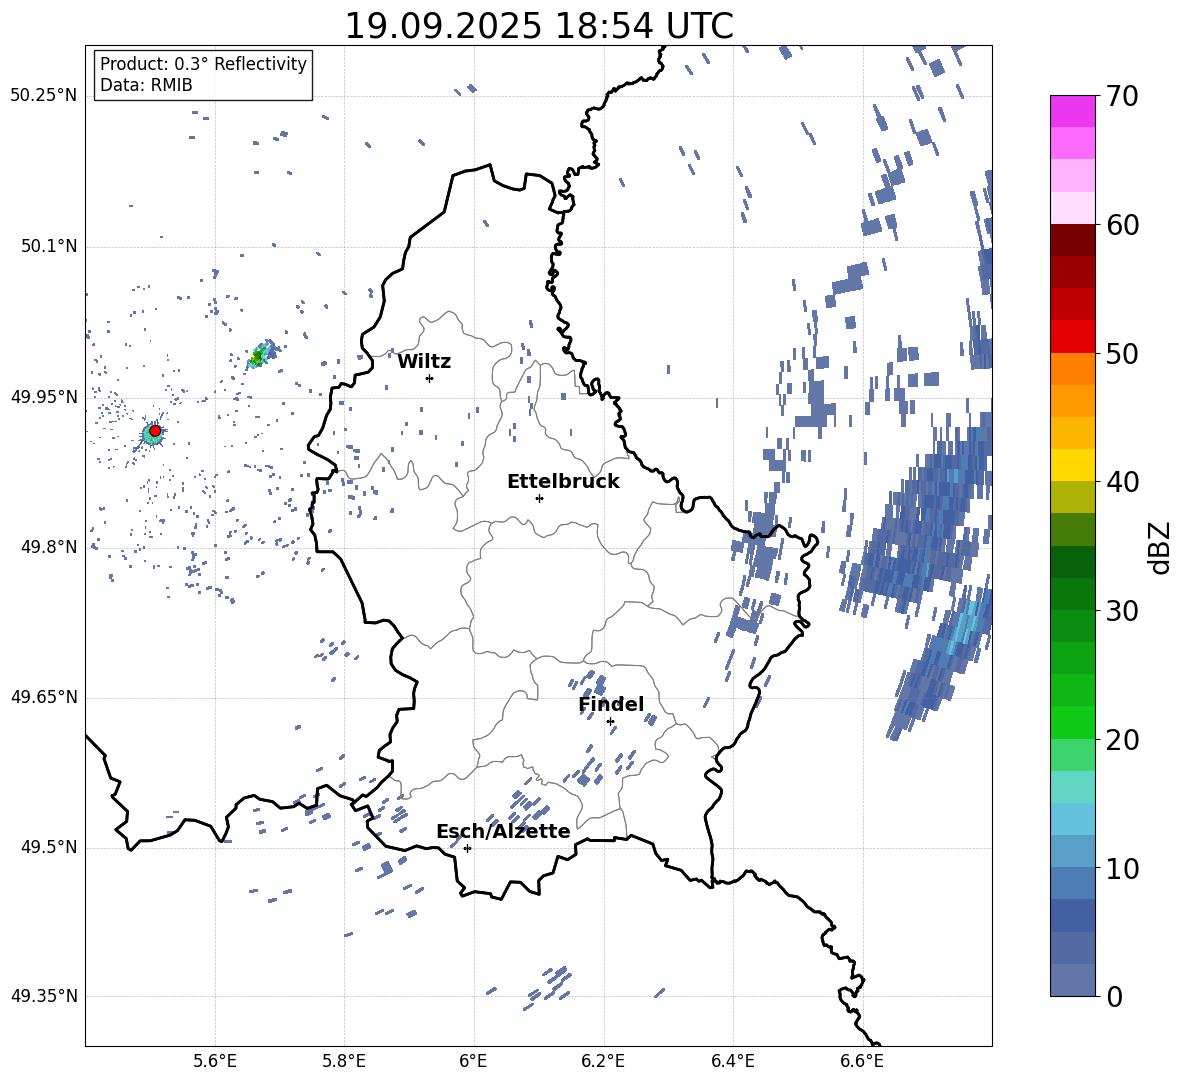Click the 6.2°E longitude label
The height and width of the screenshot is (1081, 1184).
pos(603,1062)
